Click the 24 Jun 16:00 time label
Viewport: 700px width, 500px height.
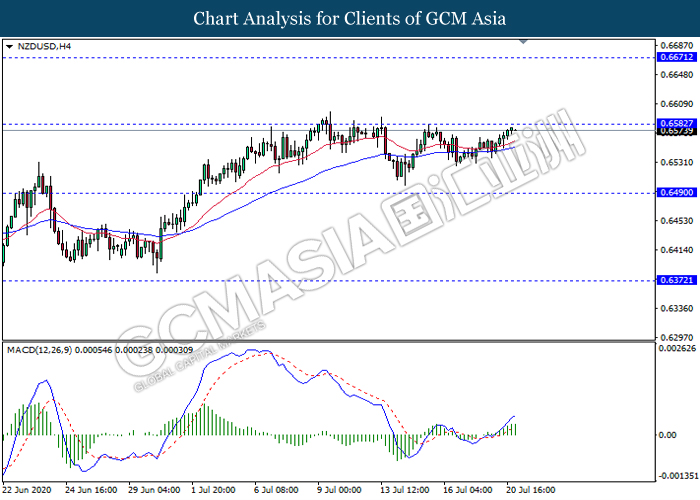click(x=91, y=490)
